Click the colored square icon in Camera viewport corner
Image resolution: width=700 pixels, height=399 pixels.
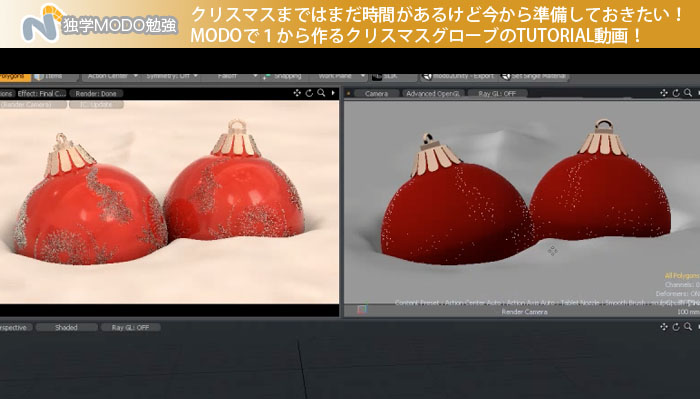362,309
